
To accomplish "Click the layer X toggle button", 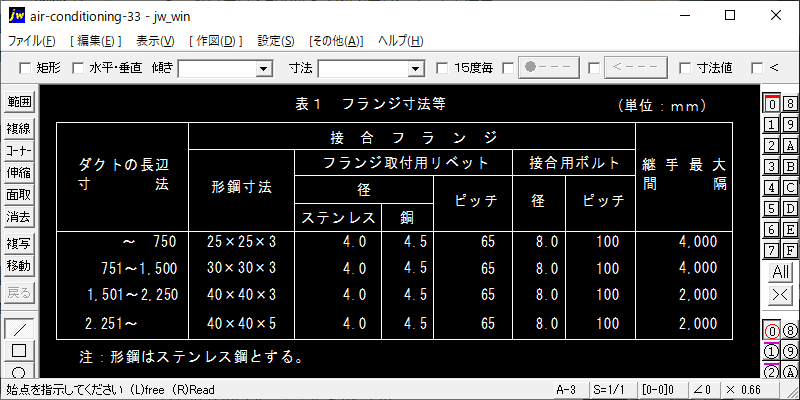I will tap(781, 294).
